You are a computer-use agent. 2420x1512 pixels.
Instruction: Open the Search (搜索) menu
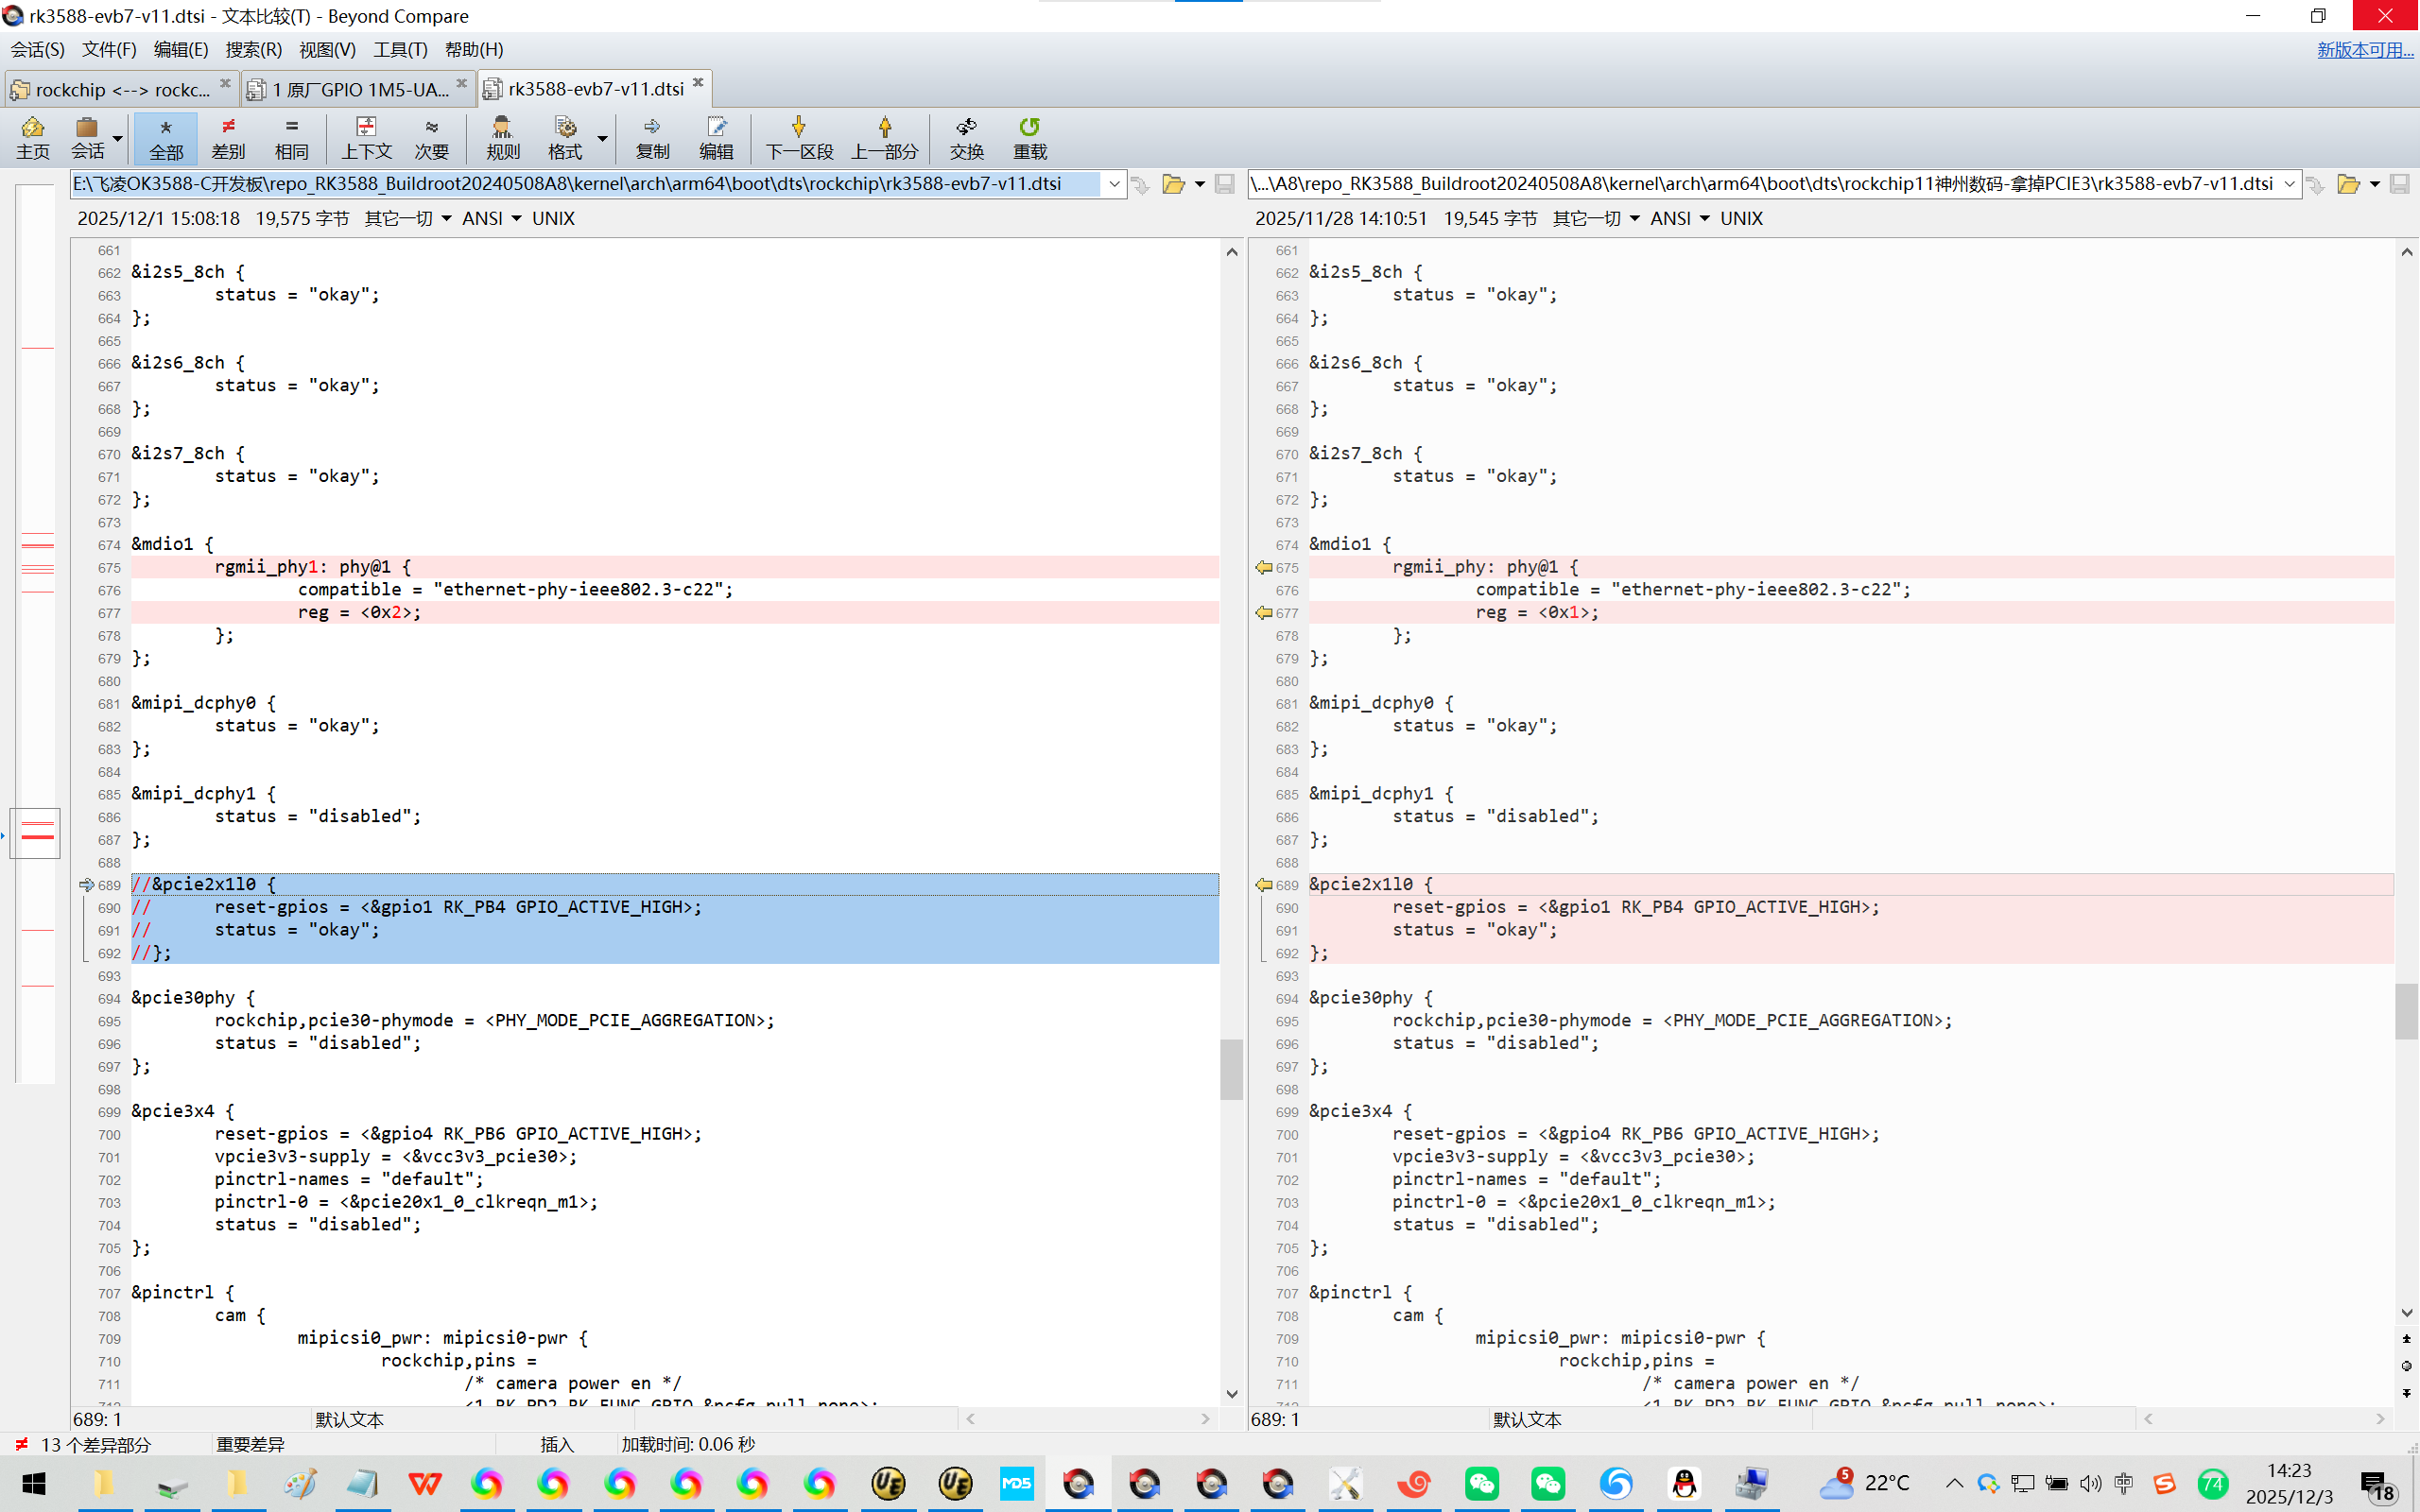[253, 49]
